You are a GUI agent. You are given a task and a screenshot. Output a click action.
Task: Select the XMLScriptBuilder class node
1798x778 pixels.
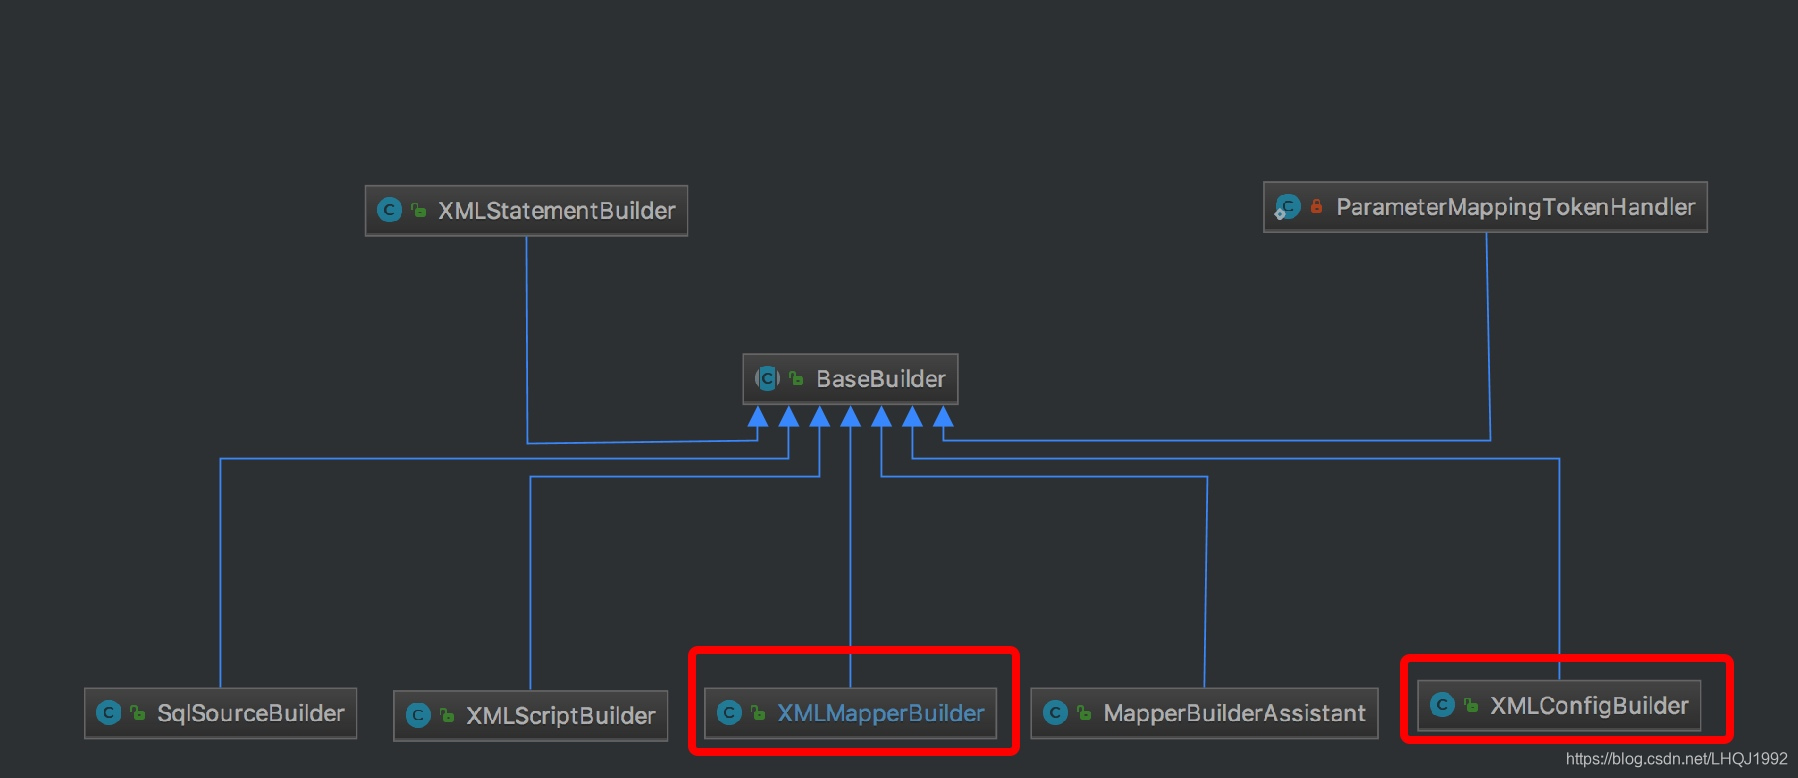click(x=530, y=716)
